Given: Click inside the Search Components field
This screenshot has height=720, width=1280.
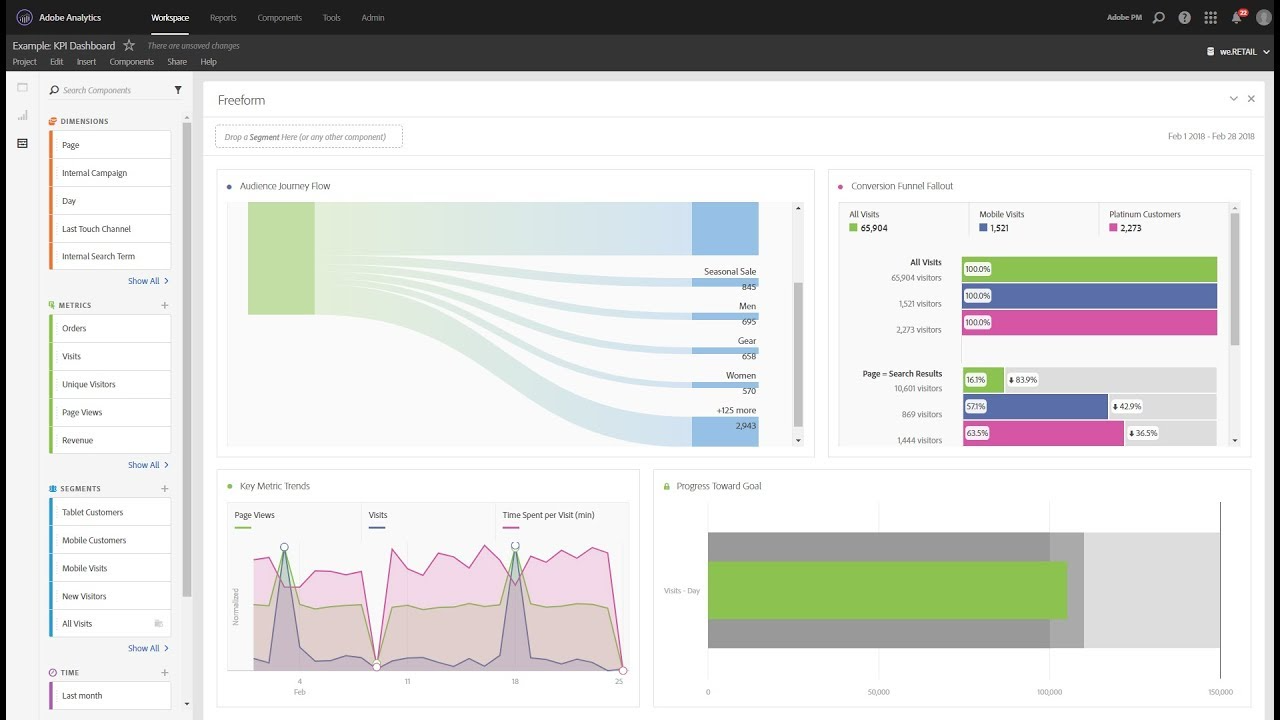Looking at the screenshot, I should 110,89.
